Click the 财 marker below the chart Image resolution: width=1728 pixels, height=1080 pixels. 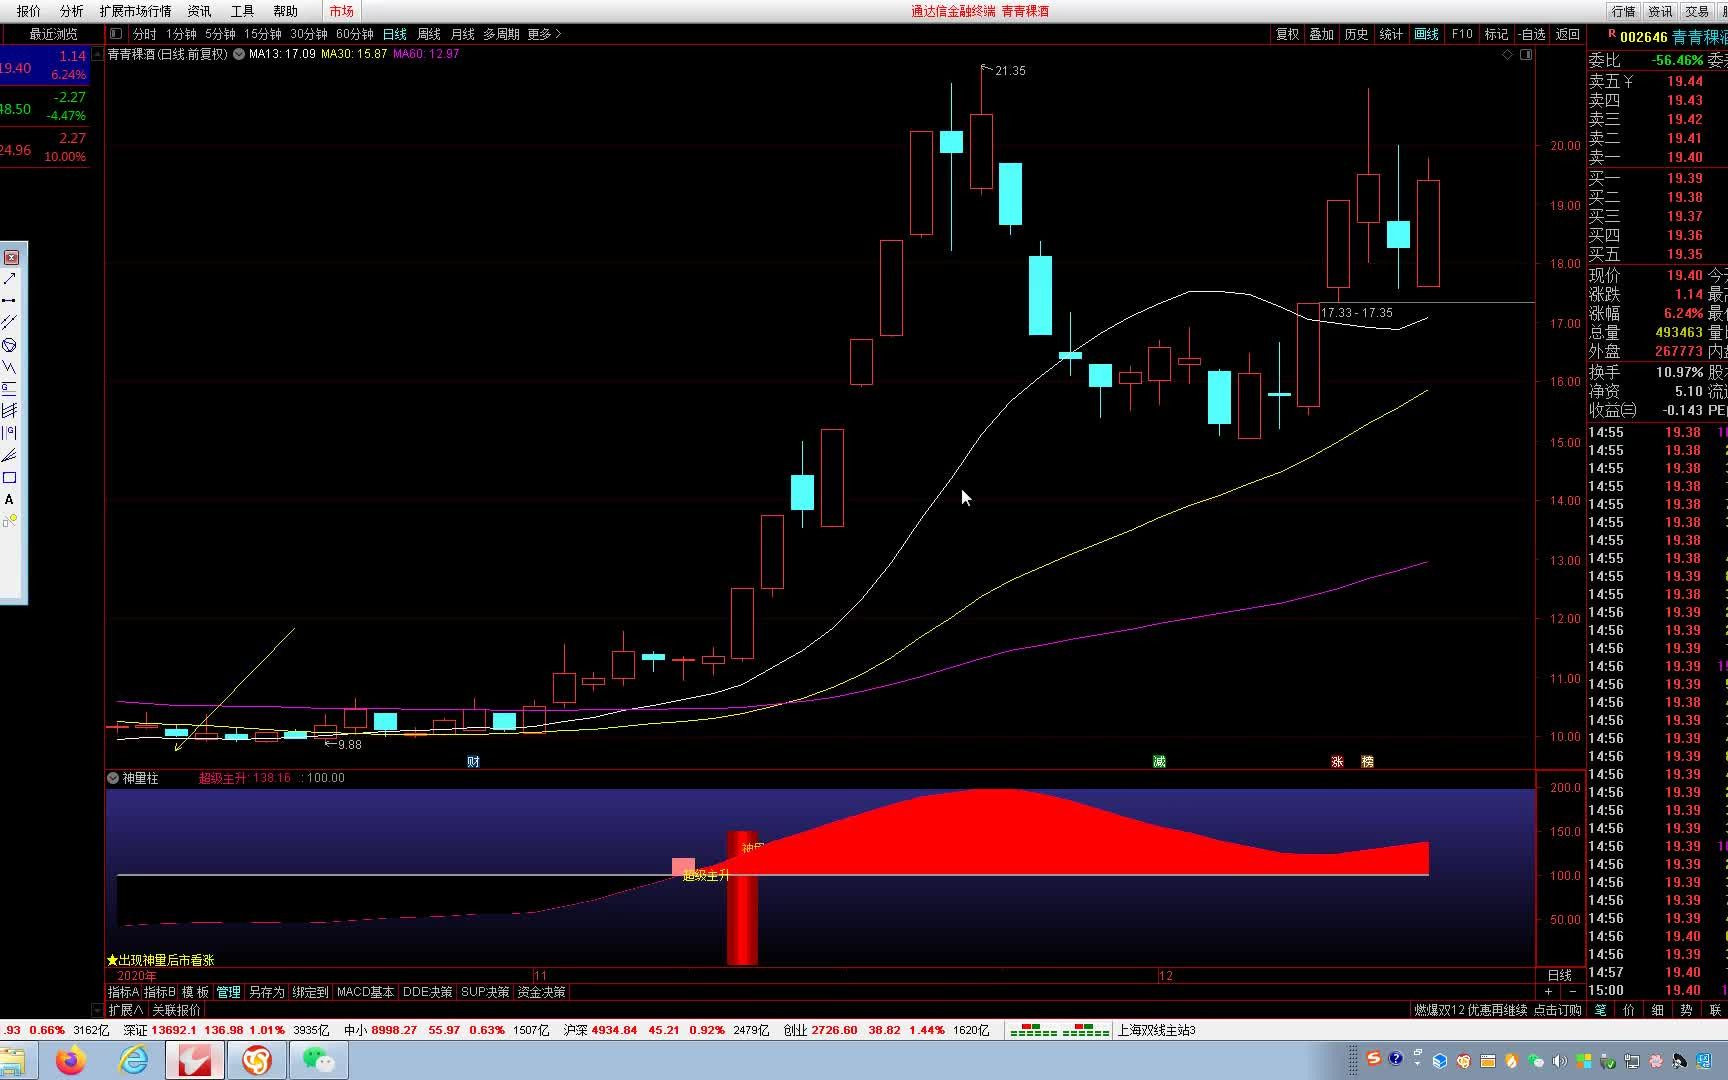coord(474,762)
